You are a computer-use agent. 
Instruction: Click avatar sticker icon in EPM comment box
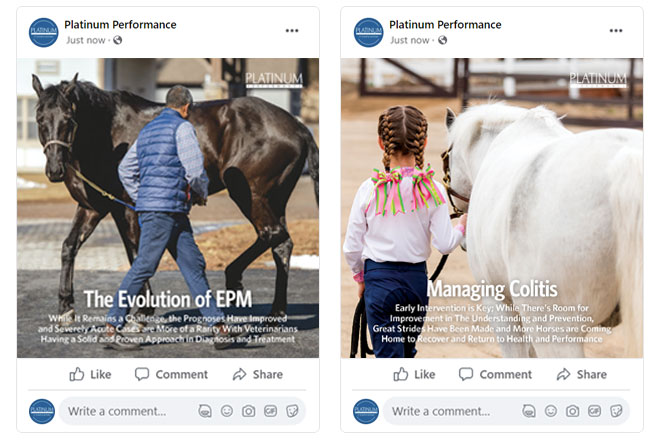point(205,411)
